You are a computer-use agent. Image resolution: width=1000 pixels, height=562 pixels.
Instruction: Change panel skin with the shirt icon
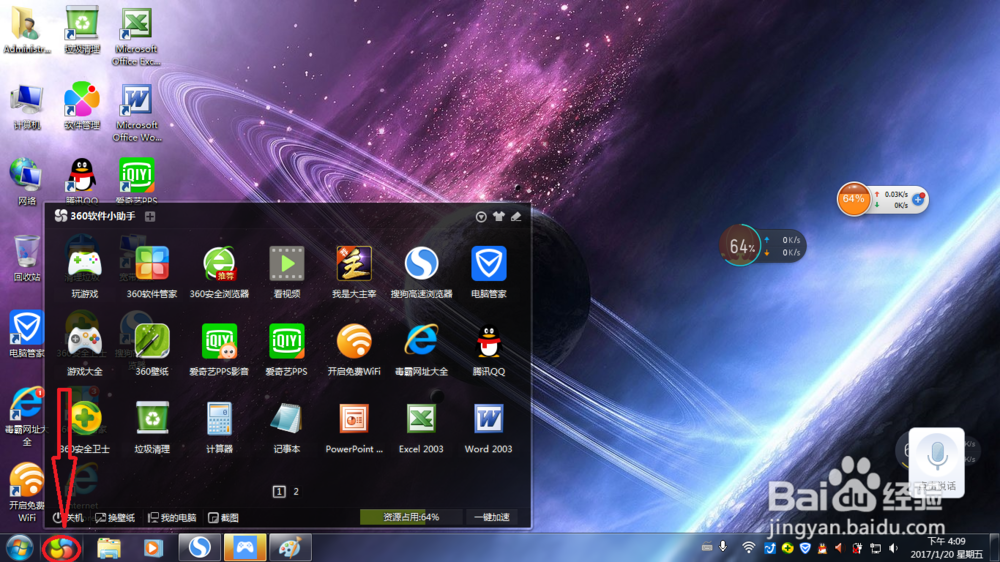(x=498, y=216)
